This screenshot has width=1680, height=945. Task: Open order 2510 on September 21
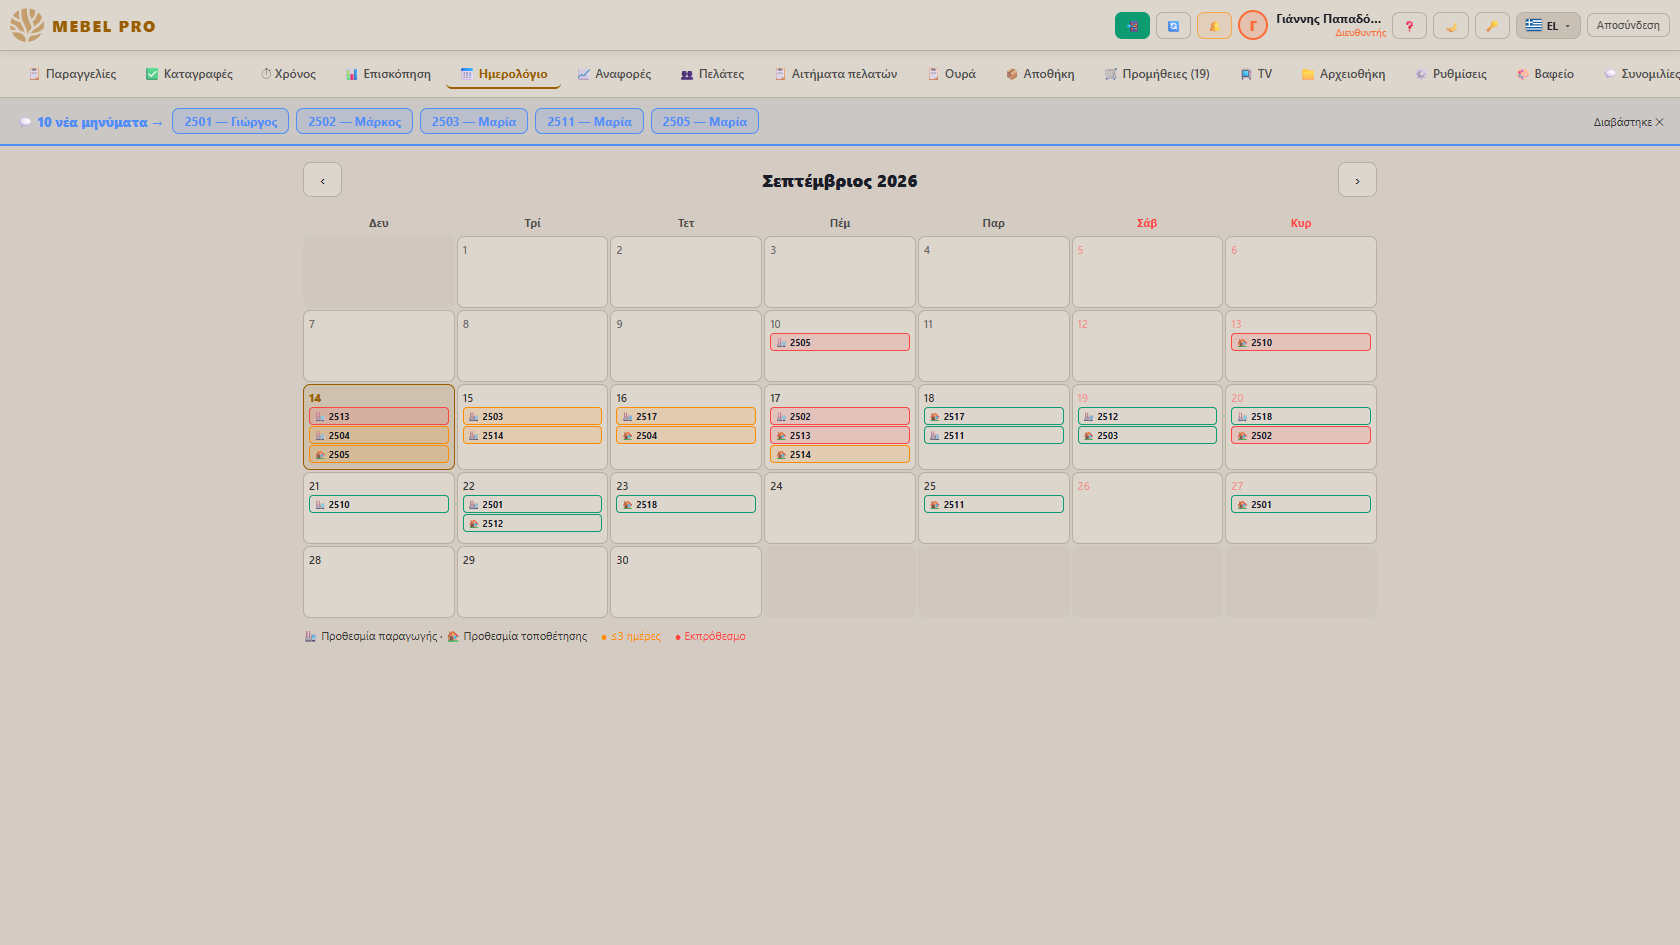pos(379,504)
